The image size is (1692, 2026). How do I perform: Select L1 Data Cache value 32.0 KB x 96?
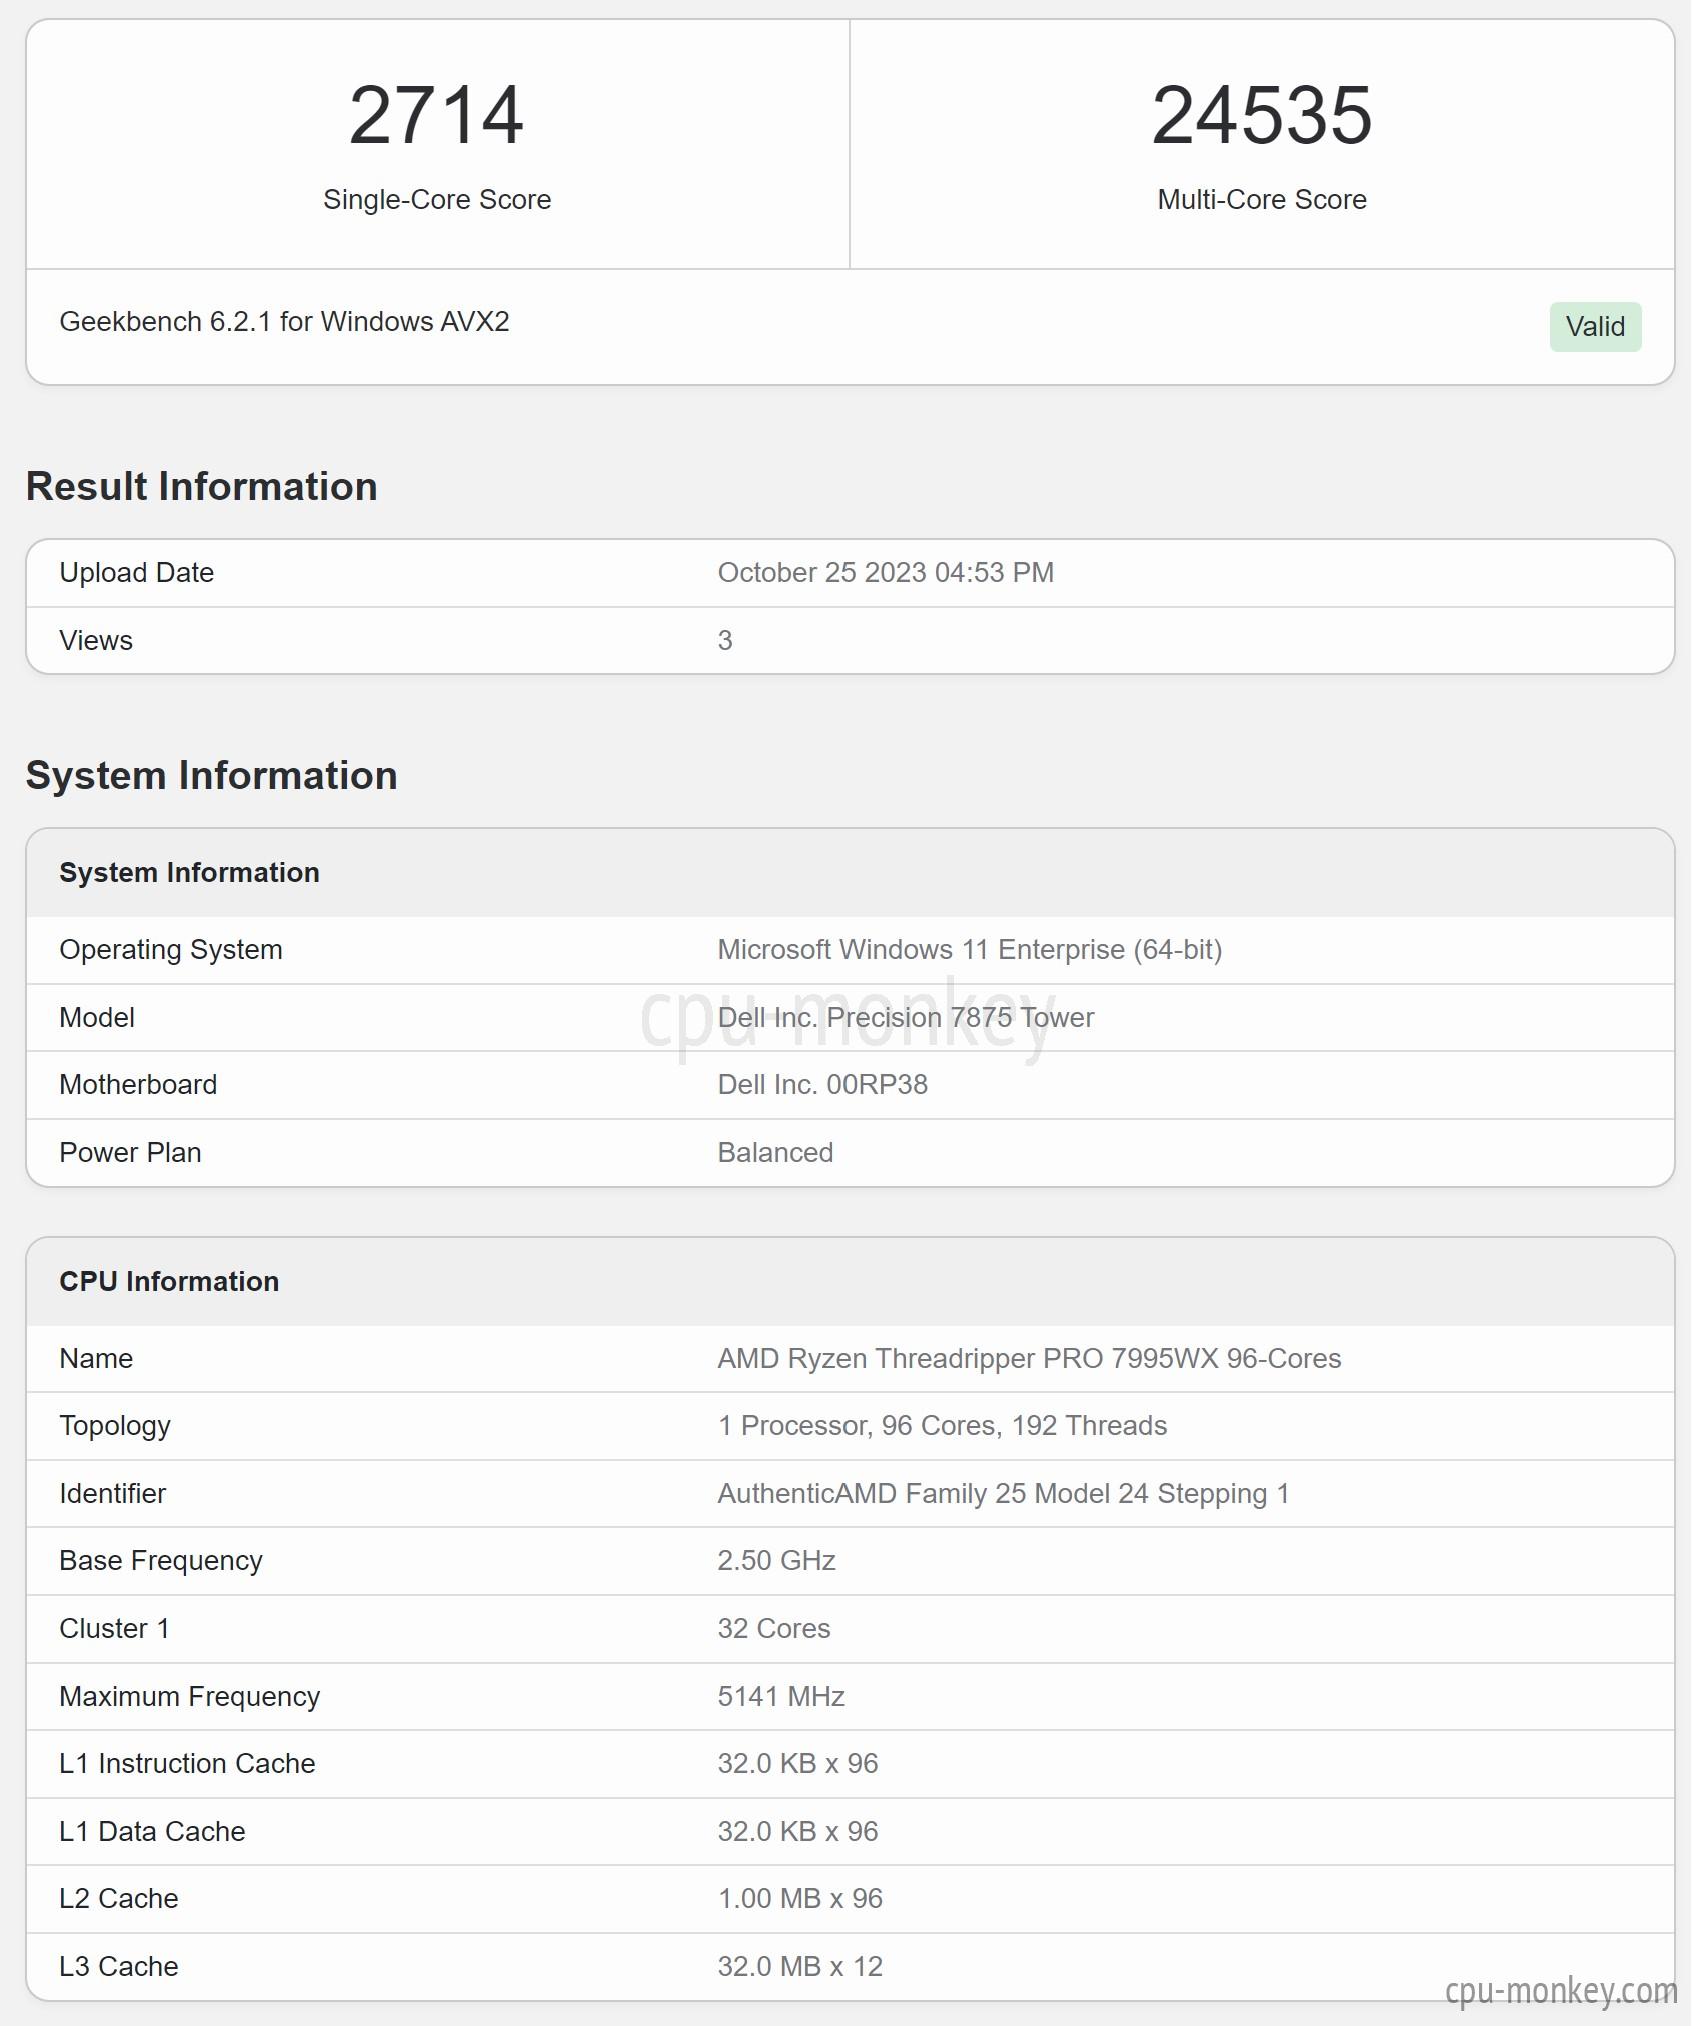pos(798,1832)
